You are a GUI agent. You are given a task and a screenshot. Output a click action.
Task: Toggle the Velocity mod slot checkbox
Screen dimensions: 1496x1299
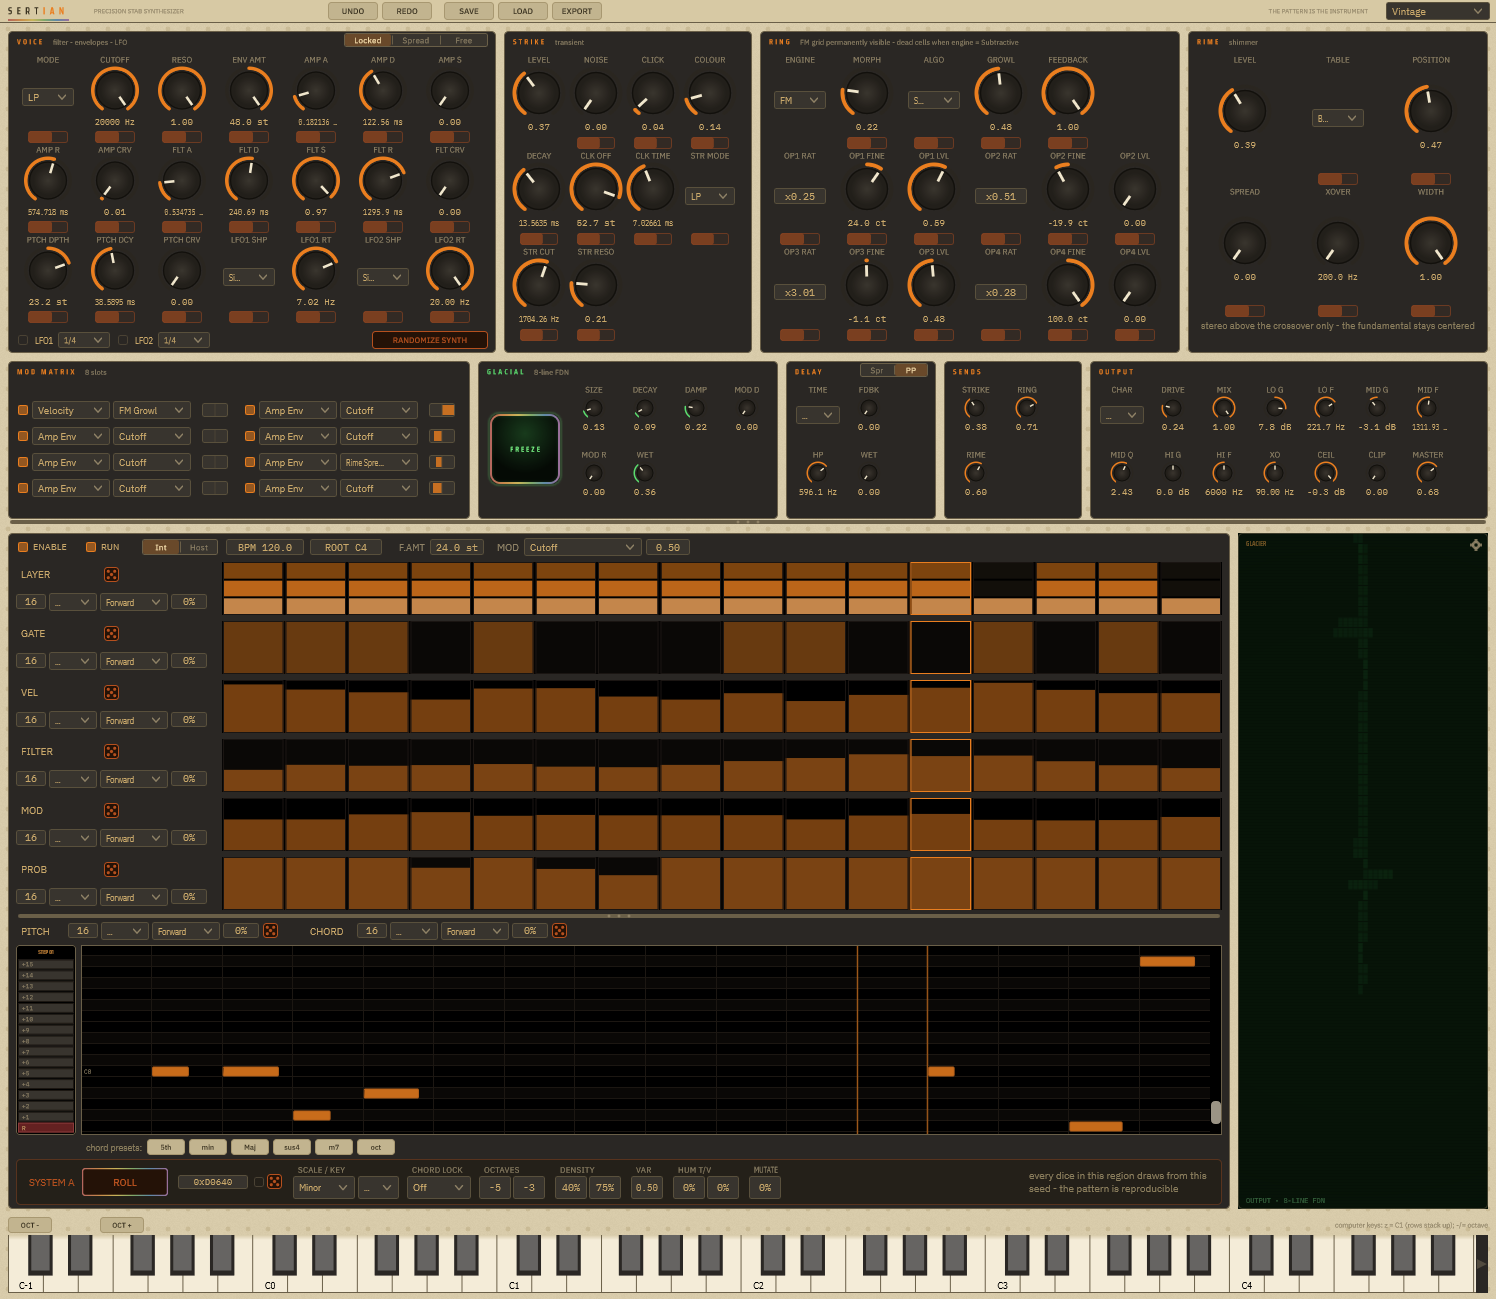point(23,410)
